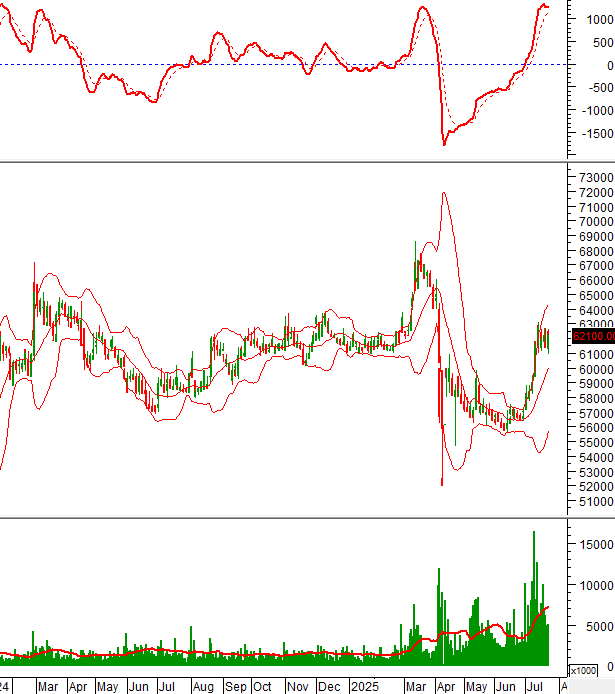Click the 70000 price axis label
Screen dimensions: 615x694
596,222
